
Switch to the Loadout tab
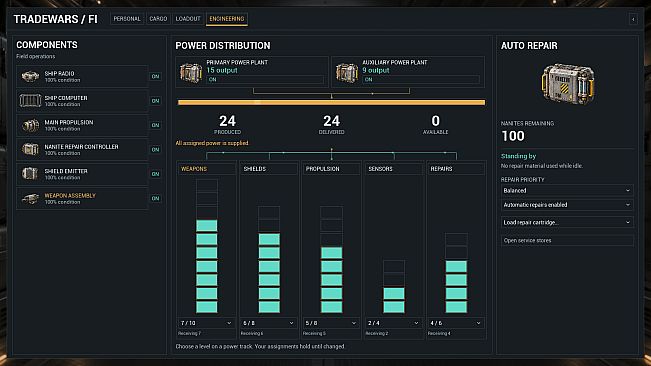click(x=188, y=19)
